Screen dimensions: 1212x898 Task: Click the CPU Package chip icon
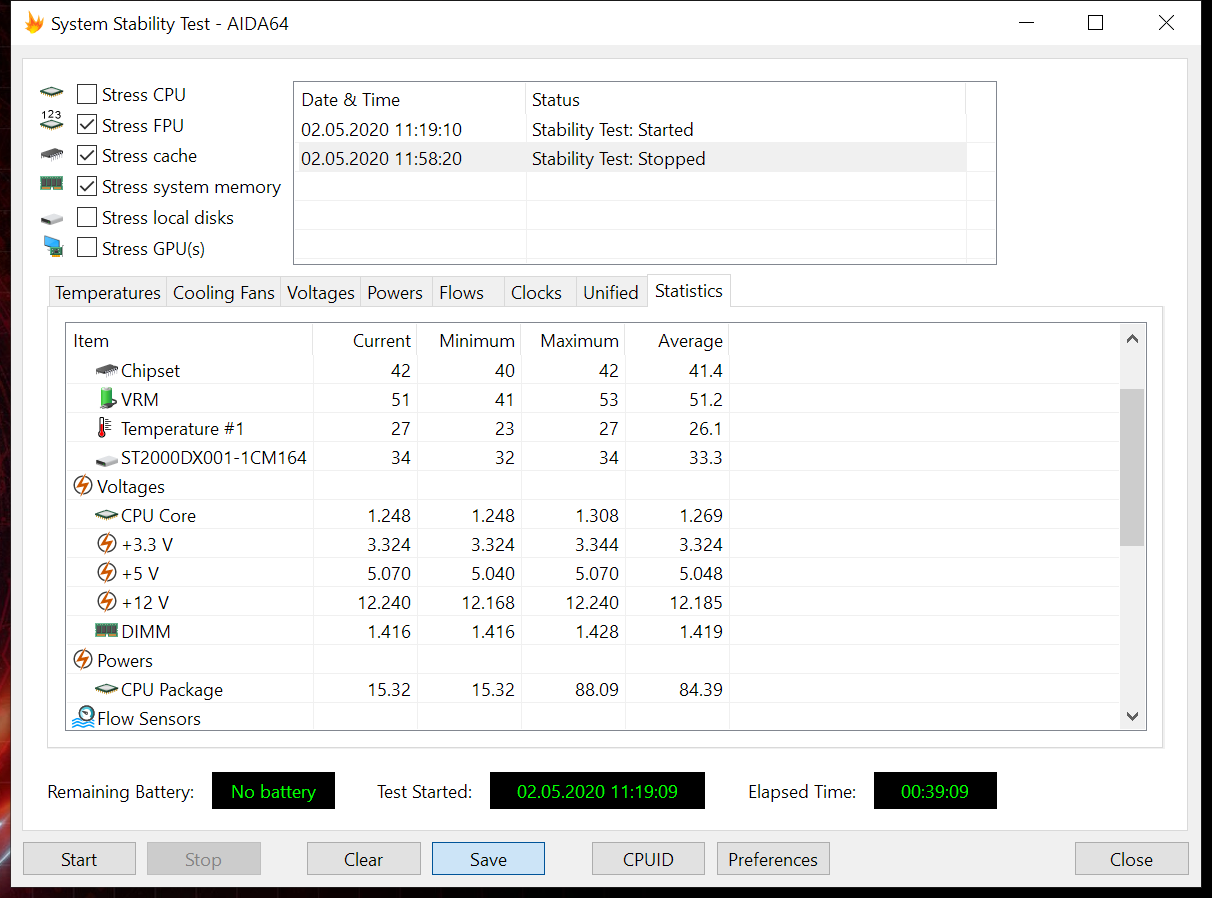pyautogui.click(x=107, y=690)
